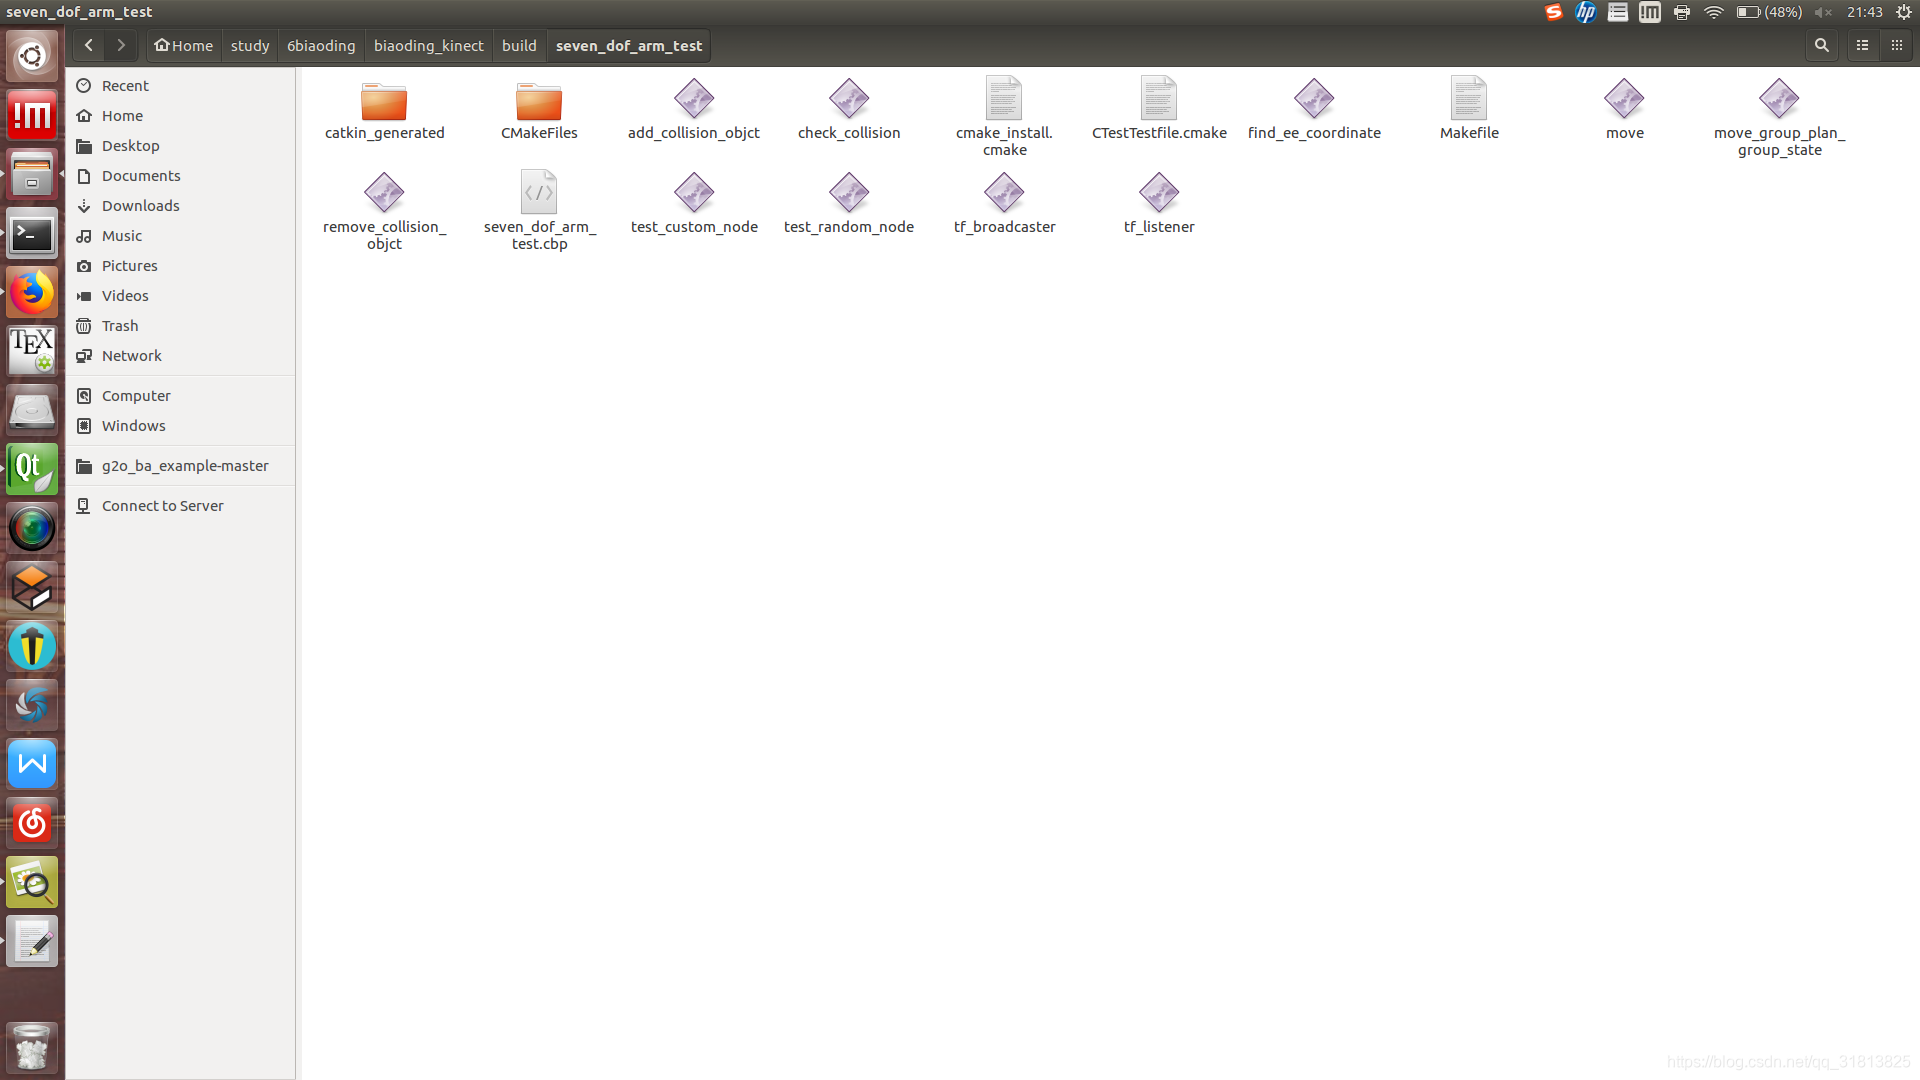1920x1080 pixels.
Task: Open Downloads in the sidebar
Action: 140,206
